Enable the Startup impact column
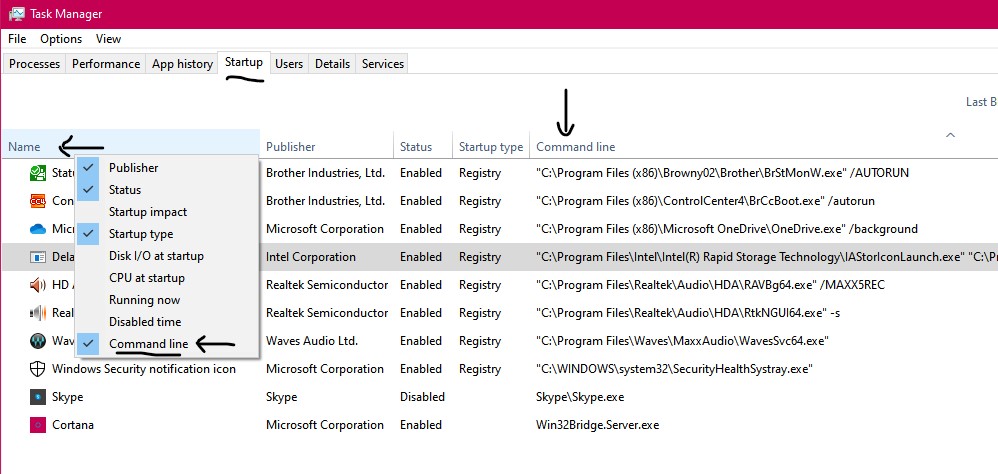 (167, 212)
